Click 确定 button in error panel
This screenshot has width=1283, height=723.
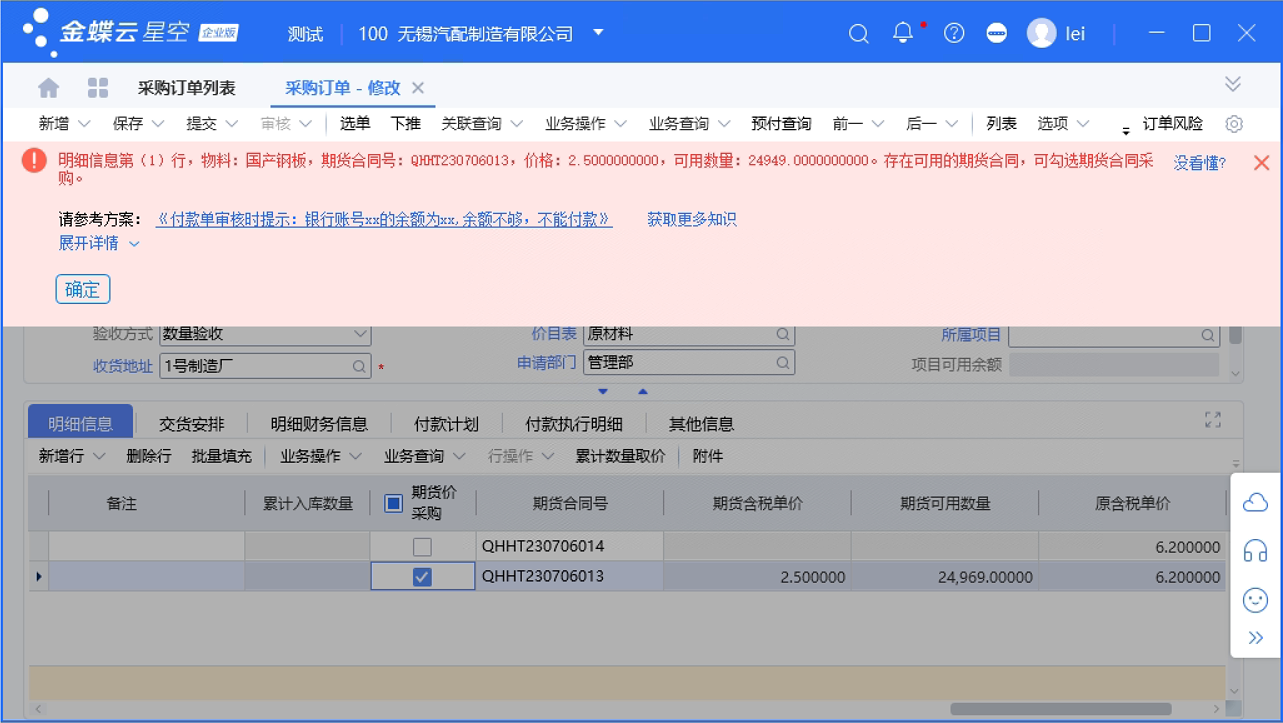point(83,290)
